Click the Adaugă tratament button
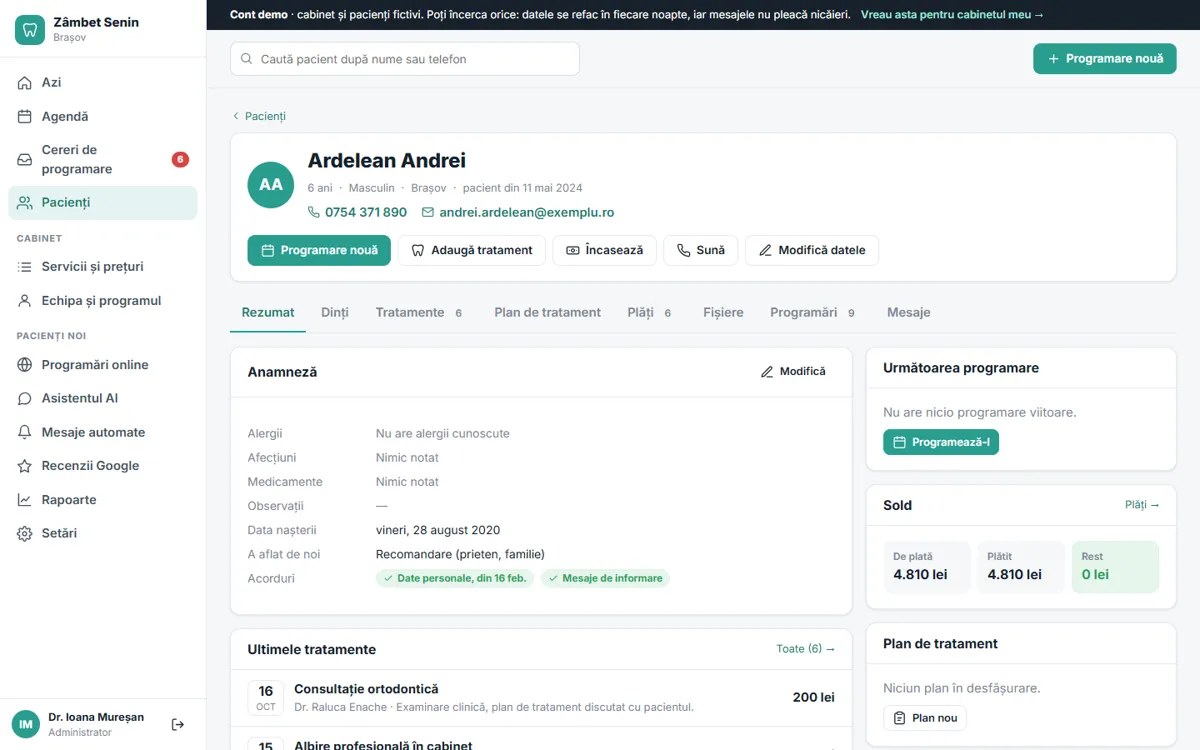Screen dimensions: 1200x750 [472, 250]
